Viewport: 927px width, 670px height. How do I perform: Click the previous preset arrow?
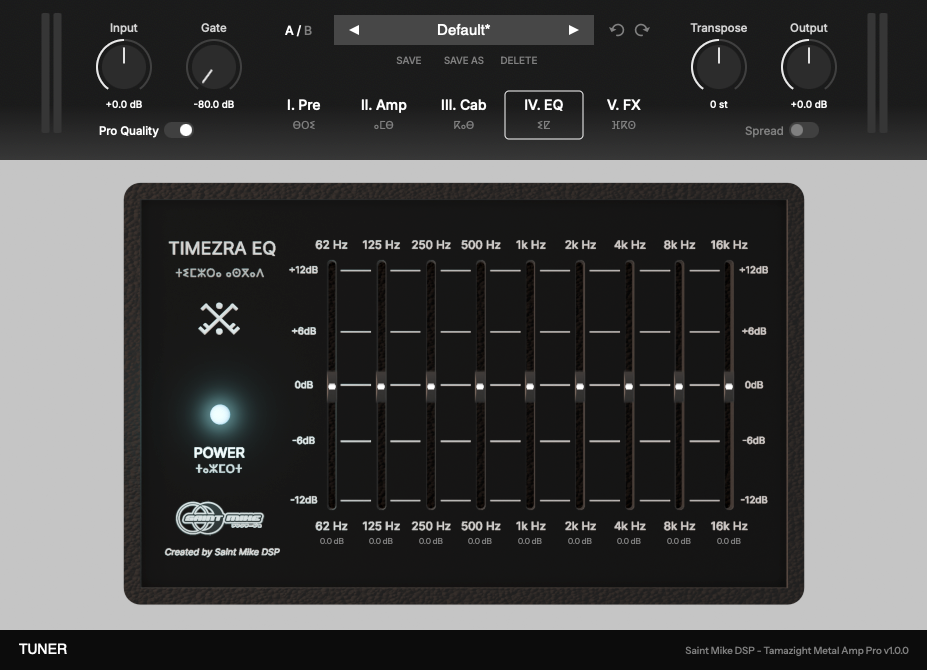[x=355, y=30]
